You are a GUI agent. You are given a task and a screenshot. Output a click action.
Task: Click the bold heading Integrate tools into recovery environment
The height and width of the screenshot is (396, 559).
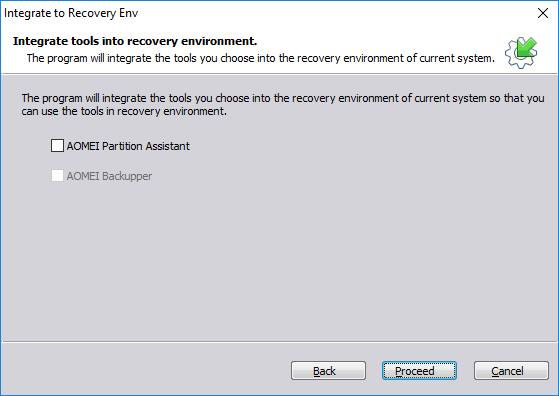pos(135,41)
